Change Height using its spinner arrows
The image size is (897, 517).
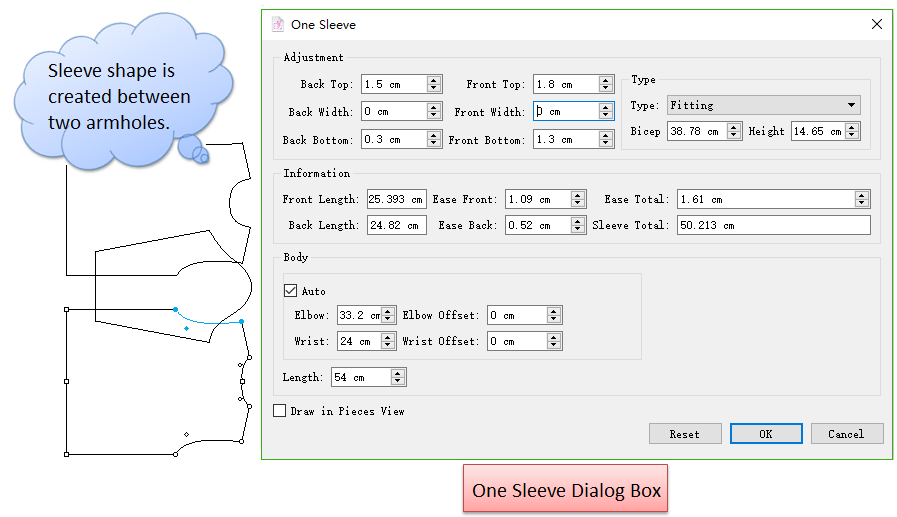pyautogui.click(x=852, y=131)
